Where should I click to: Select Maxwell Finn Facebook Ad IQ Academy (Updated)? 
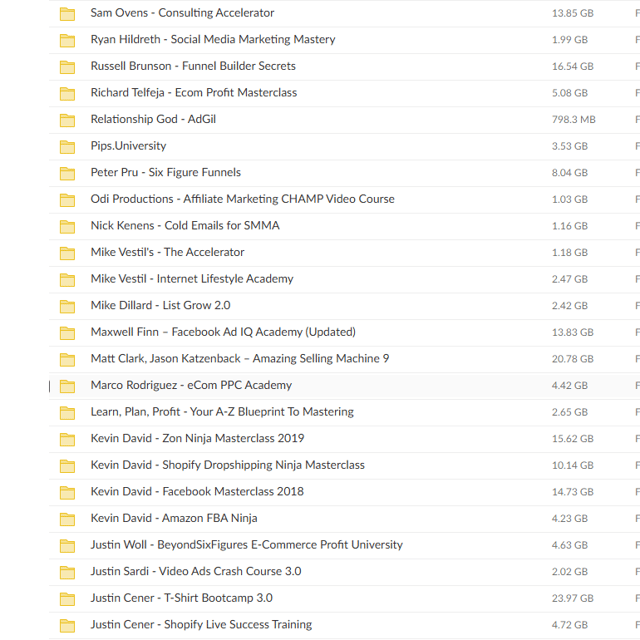(x=223, y=332)
